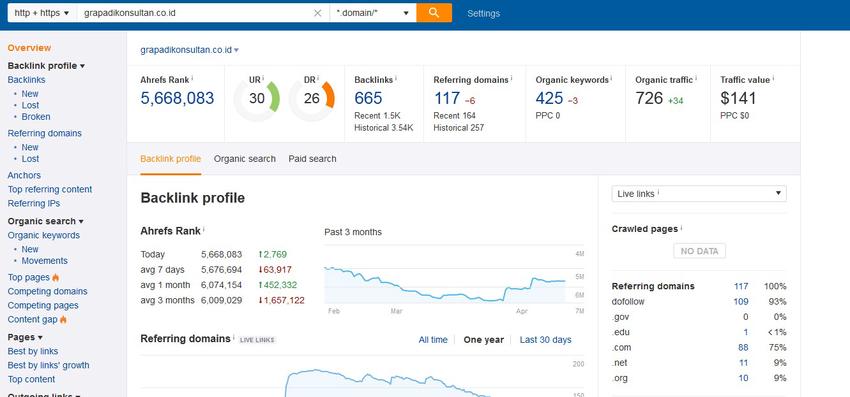Click the orange search magnifier button
The height and width of the screenshot is (397, 850).
[434, 13]
